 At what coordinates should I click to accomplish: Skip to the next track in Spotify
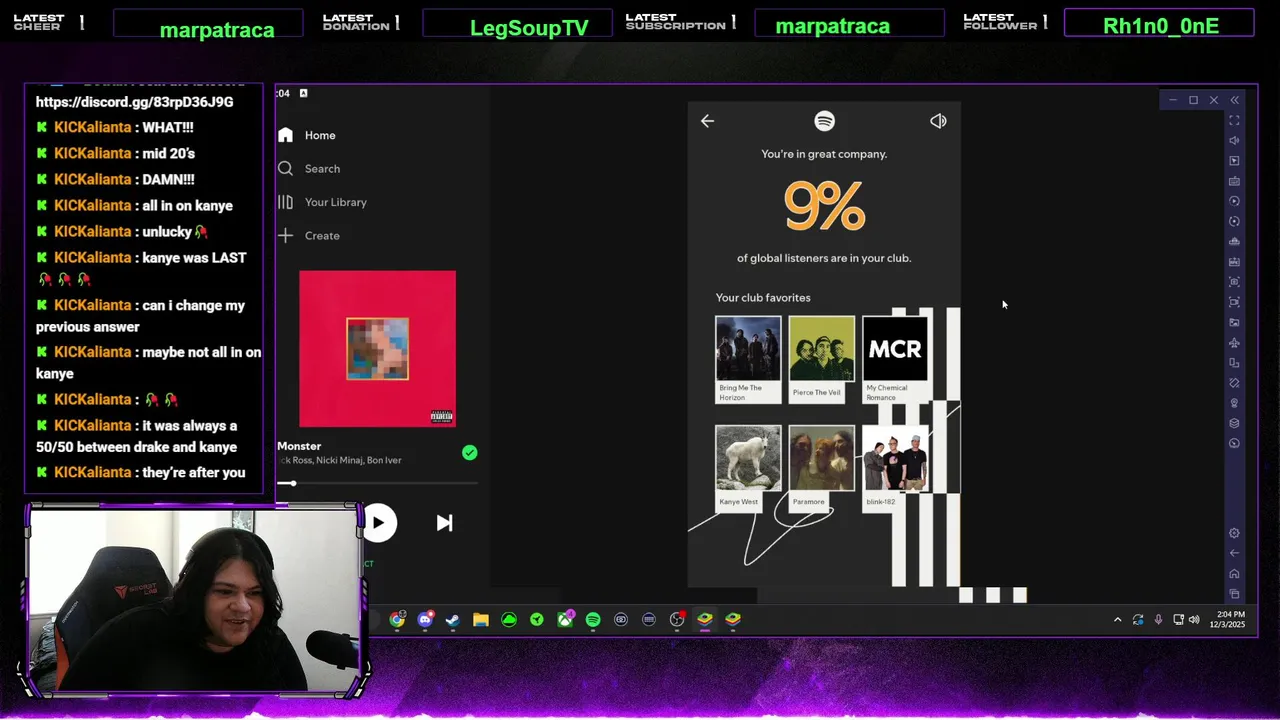point(444,523)
